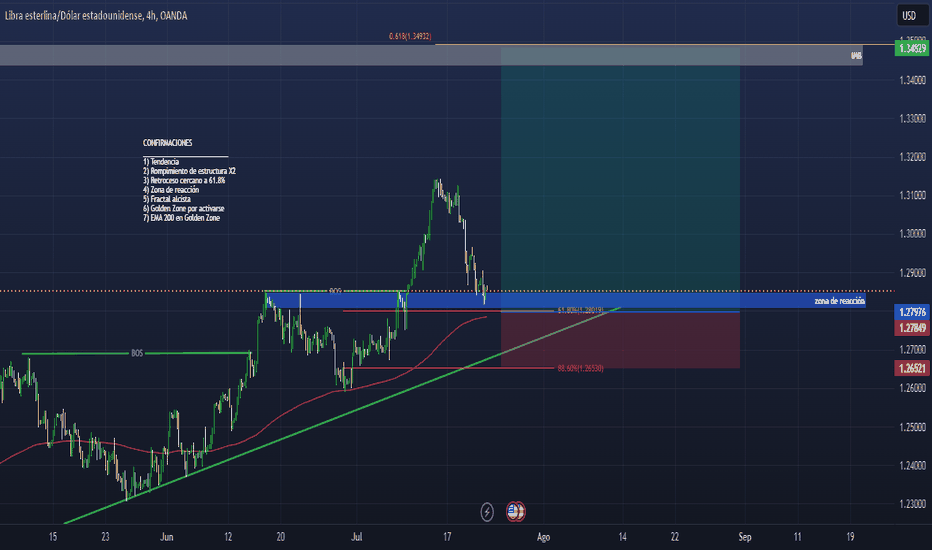
Task: Click the 11 date on time axis
Action: [x=797, y=537]
